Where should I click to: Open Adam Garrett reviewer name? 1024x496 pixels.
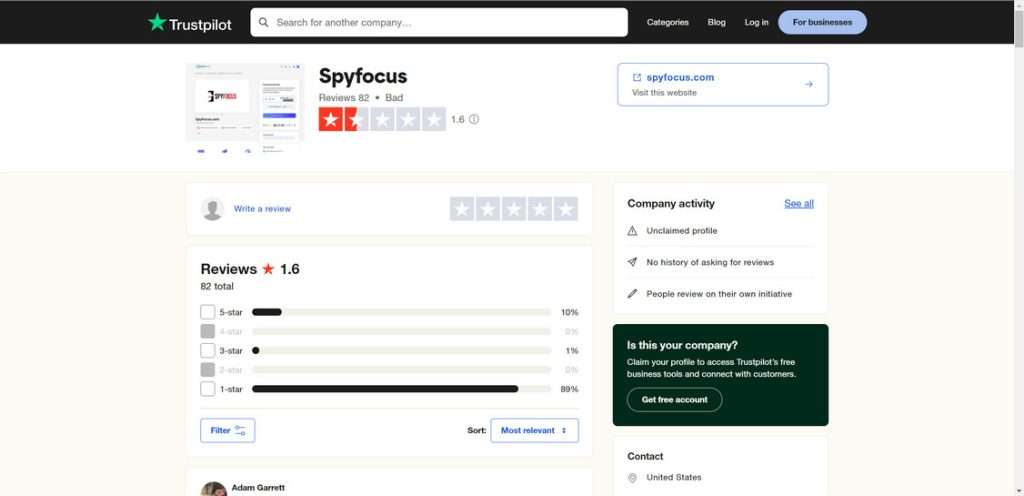258,488
